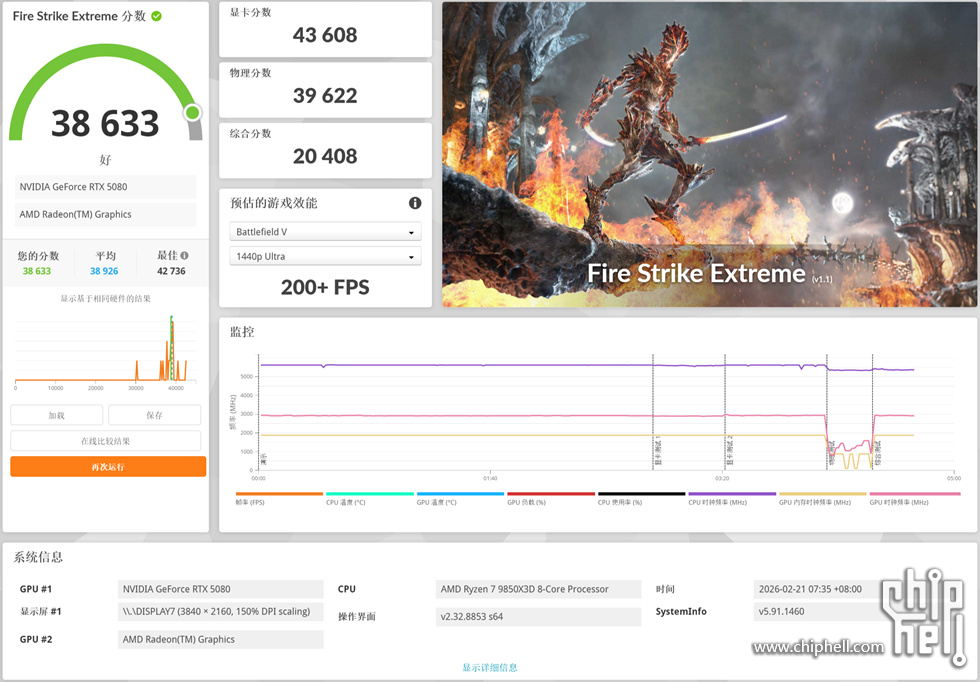The height and width of the screenshot is (682, 980).
Task: Click the info icon next to 最佳
Action: coord(184,256)
